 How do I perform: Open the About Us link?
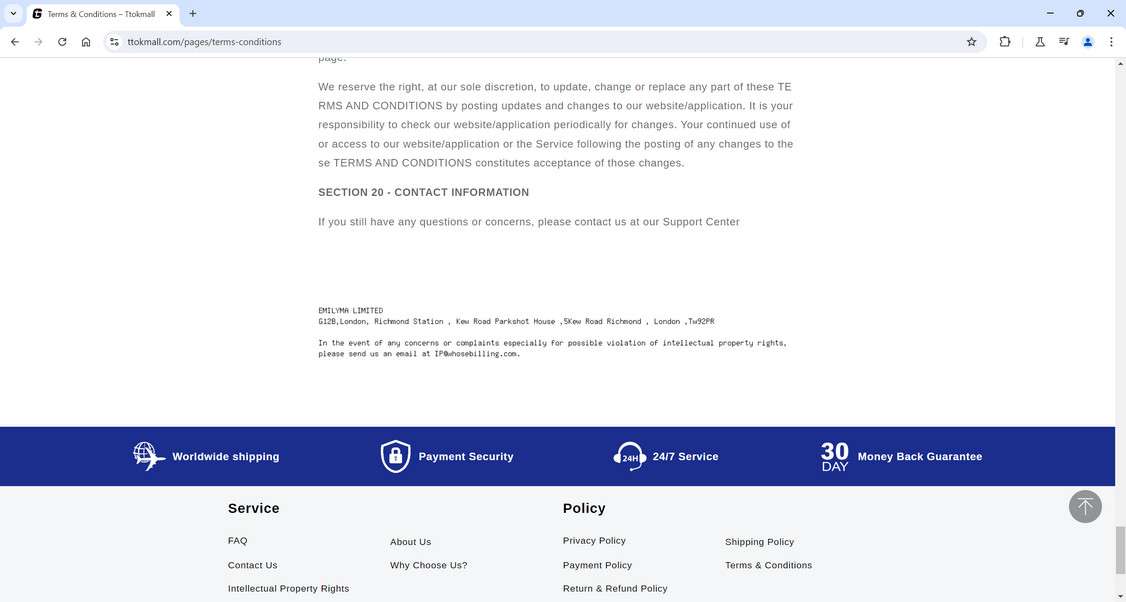pos(411,542)
